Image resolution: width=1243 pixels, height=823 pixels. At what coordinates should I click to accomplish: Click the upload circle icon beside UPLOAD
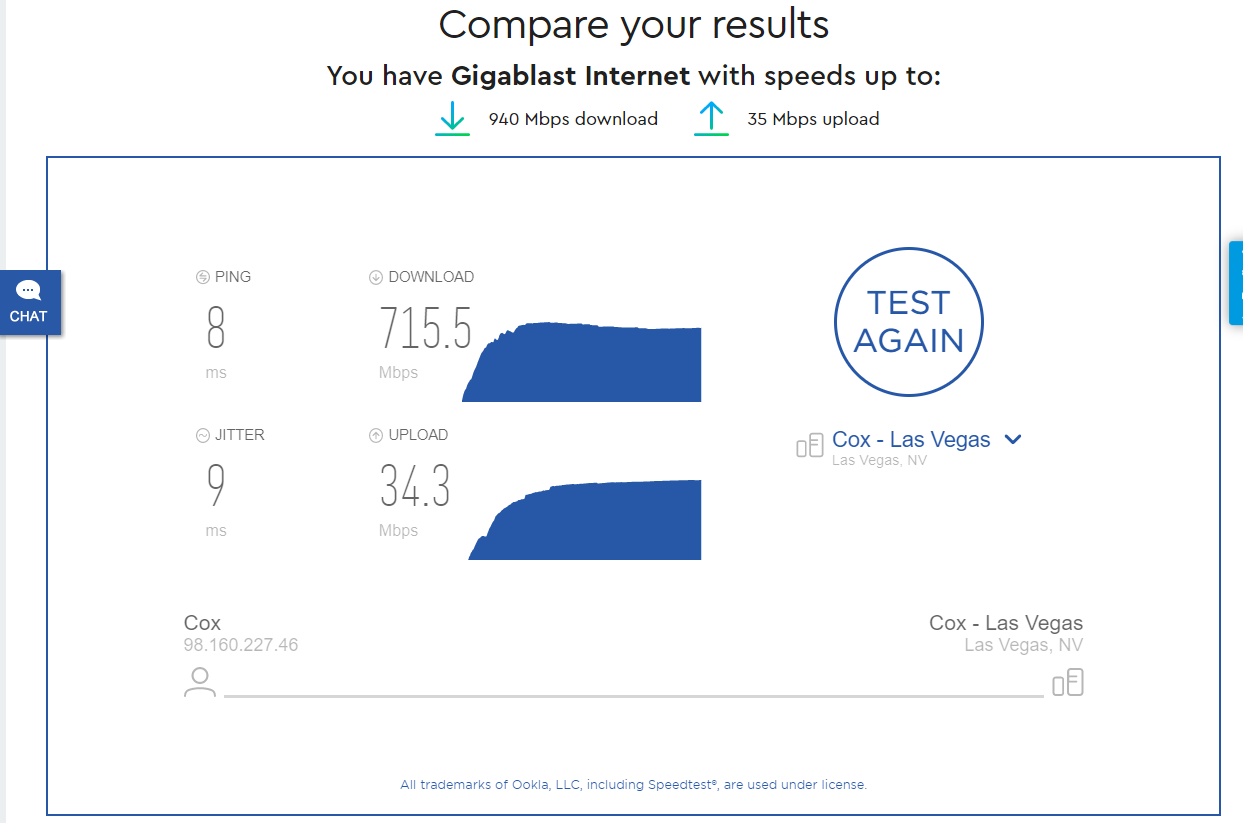[x=376, y=435]
